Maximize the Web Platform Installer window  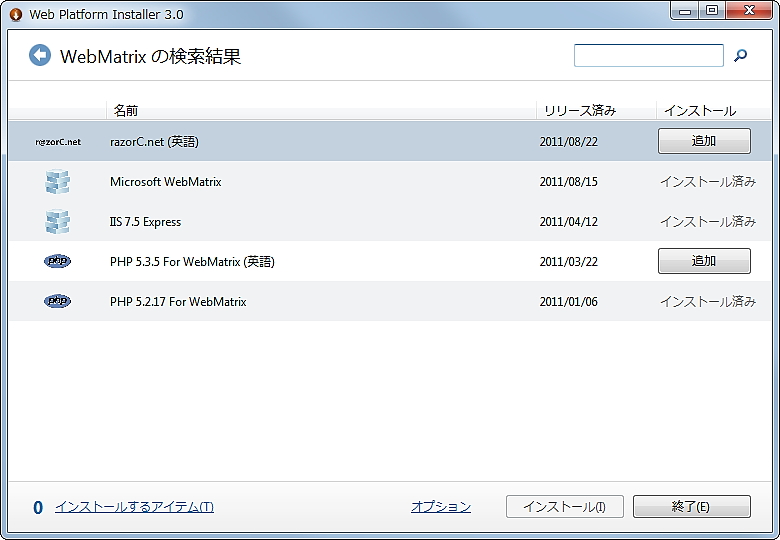point(712,11)
